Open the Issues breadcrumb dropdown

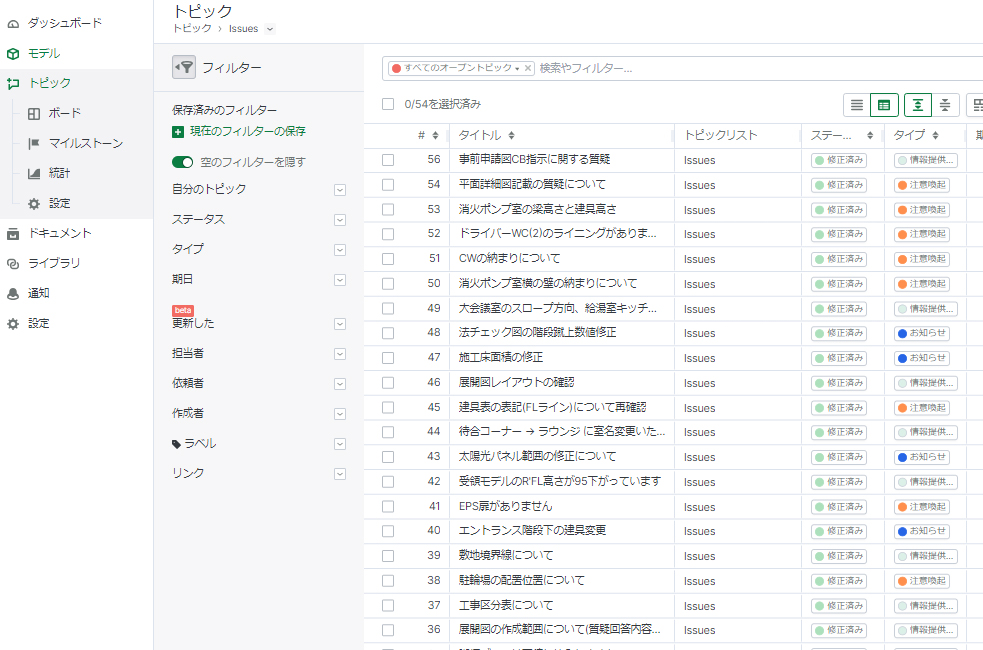point(270,29)
